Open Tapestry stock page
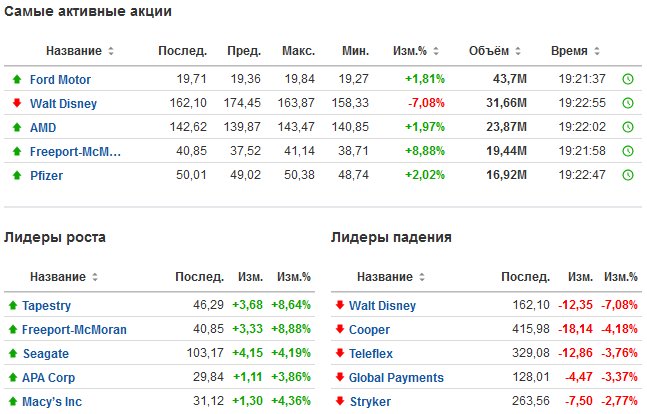The image size is (647, 414). pos(46,305)
